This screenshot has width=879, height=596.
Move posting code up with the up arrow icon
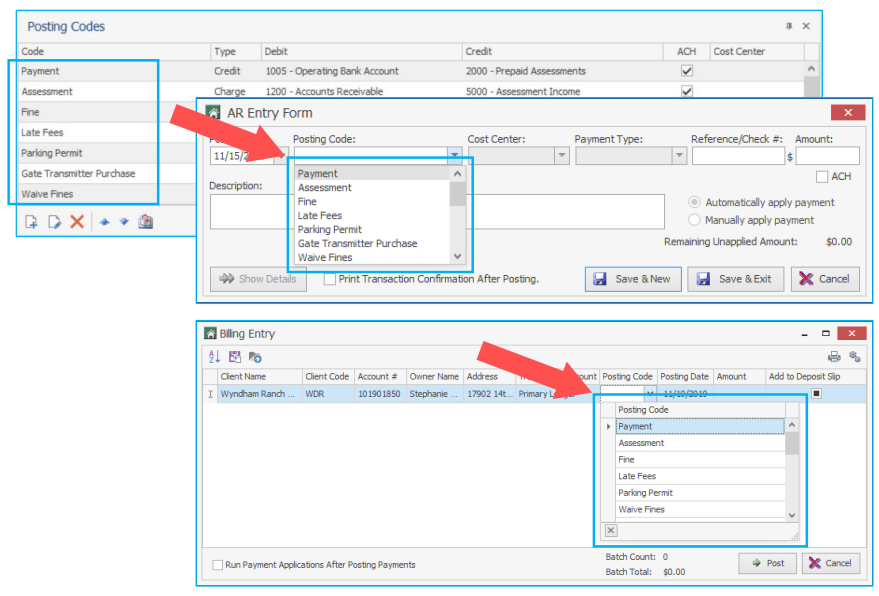click(105, 222)
